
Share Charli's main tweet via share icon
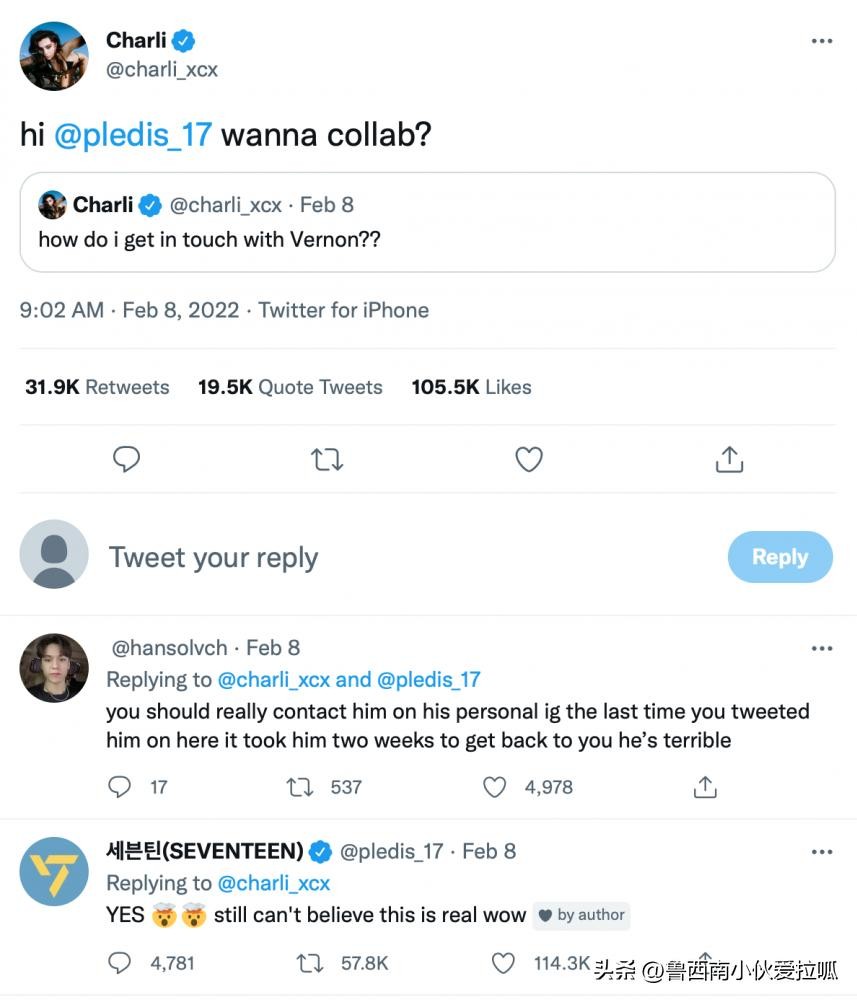coord(730,459)
